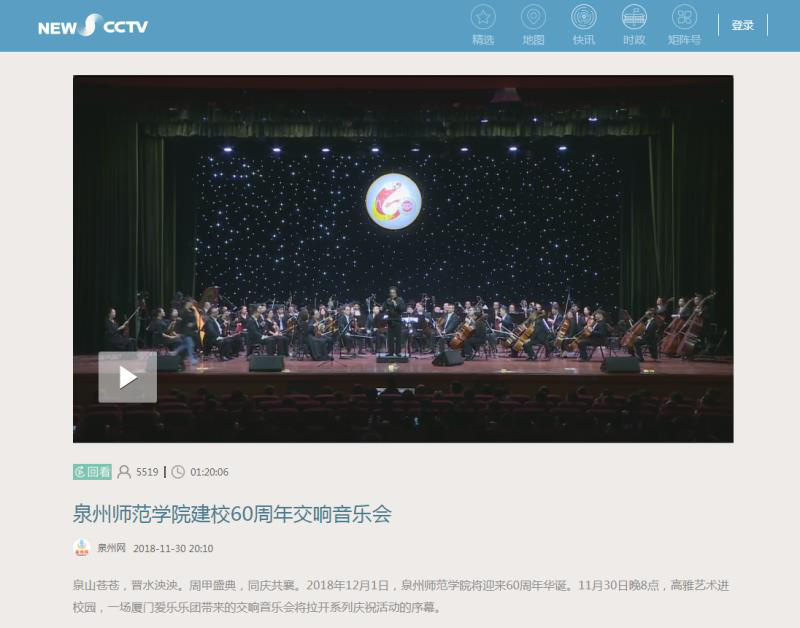Click the article description paragraph
This screenshot has width=800, height=628.
coord(401,596)
